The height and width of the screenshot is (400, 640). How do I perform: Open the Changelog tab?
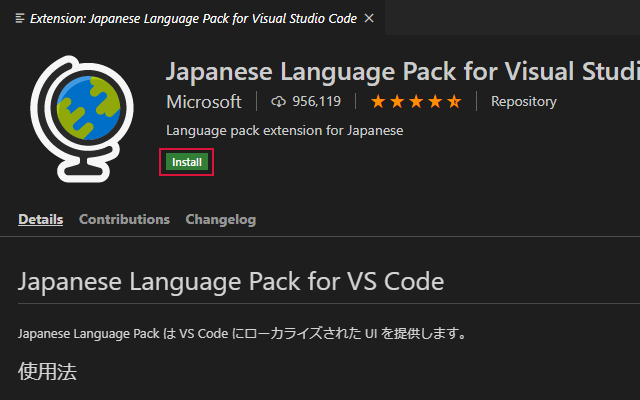click(x=221, y=220)
